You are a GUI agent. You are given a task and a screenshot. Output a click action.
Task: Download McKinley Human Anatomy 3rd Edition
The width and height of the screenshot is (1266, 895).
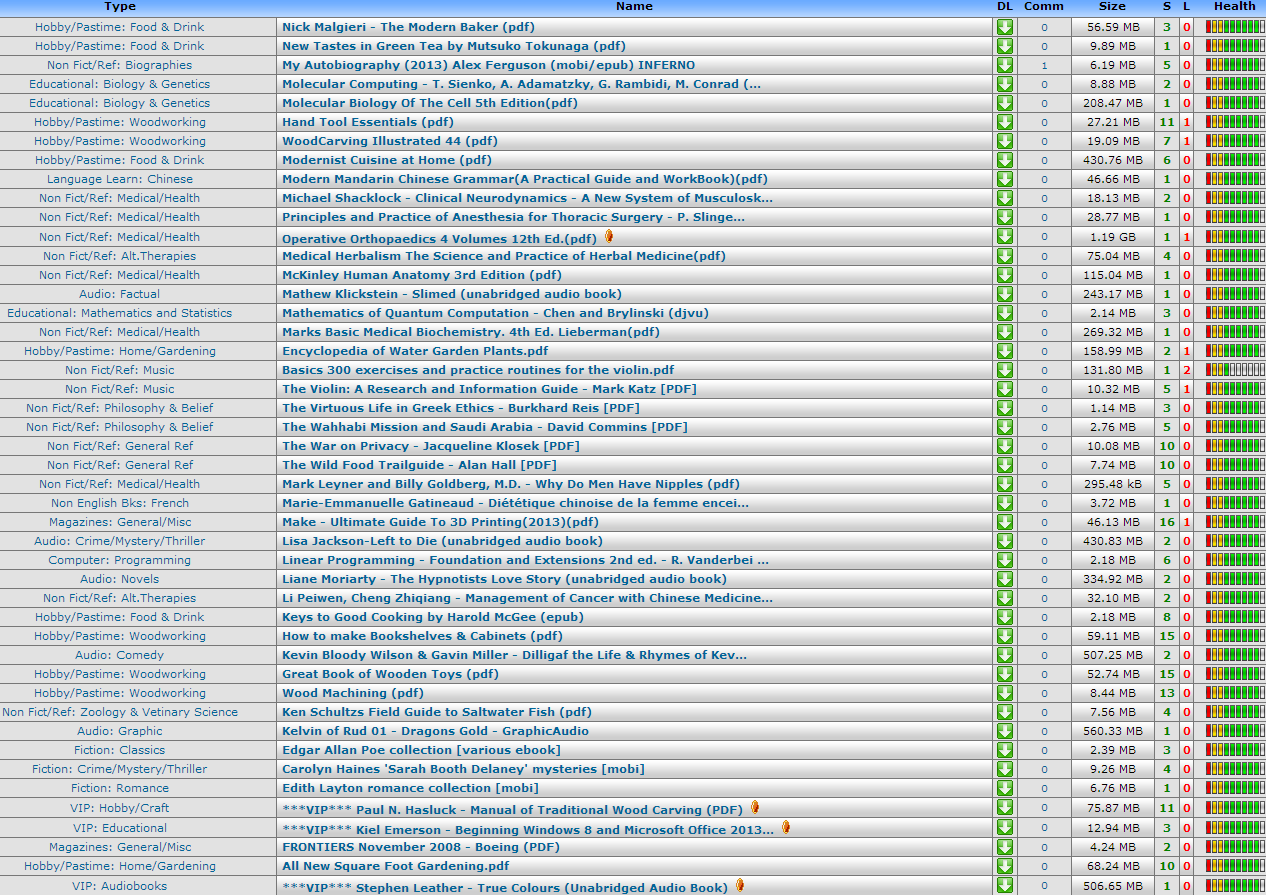click(1004, 275)
